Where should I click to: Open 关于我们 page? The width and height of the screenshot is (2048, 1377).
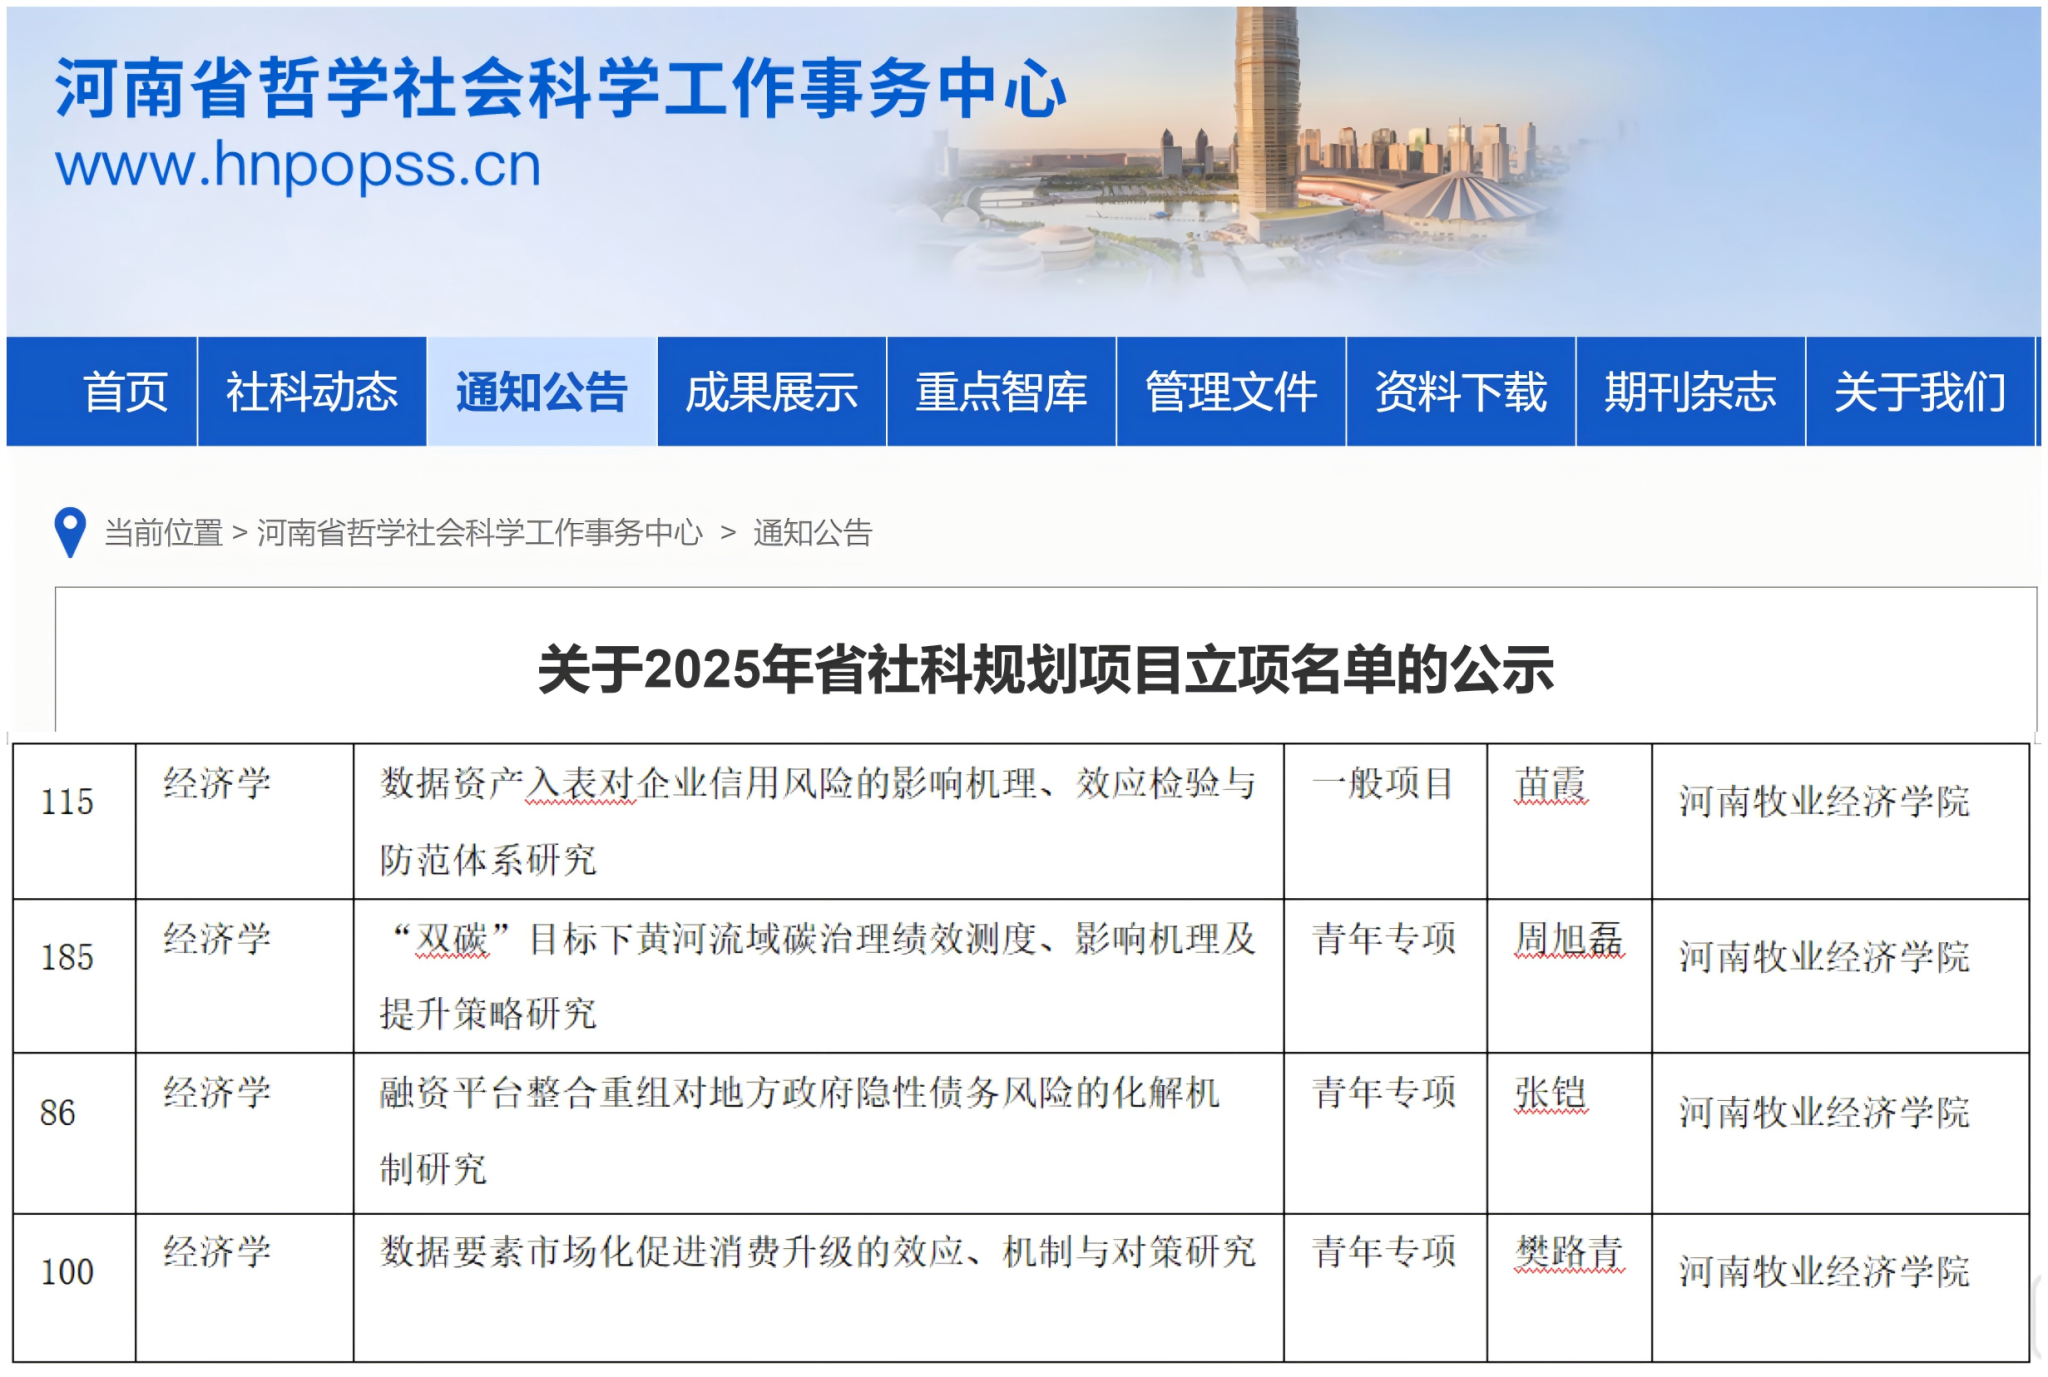[1920, 391]
